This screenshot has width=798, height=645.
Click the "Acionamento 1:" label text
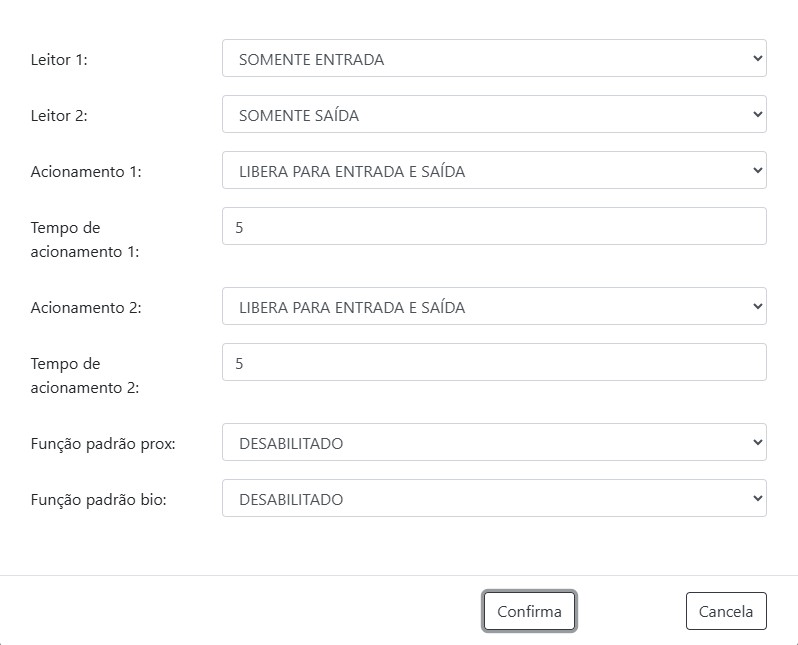pos(86,172)
